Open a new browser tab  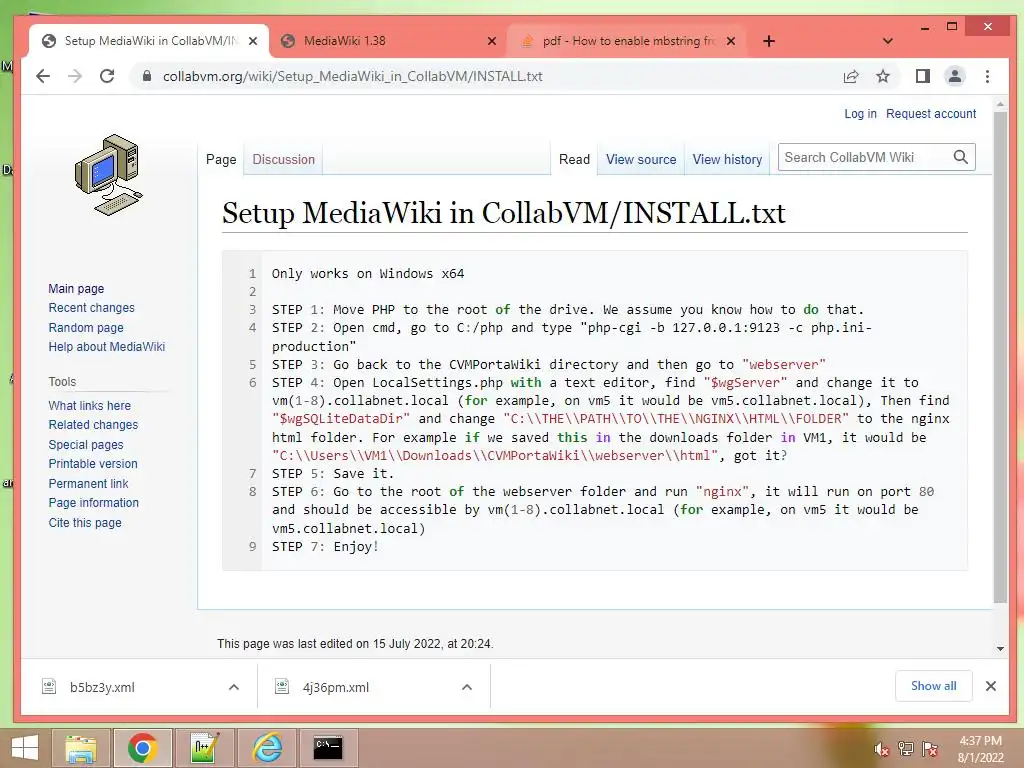pyautogui.click(x=769, y=41)
